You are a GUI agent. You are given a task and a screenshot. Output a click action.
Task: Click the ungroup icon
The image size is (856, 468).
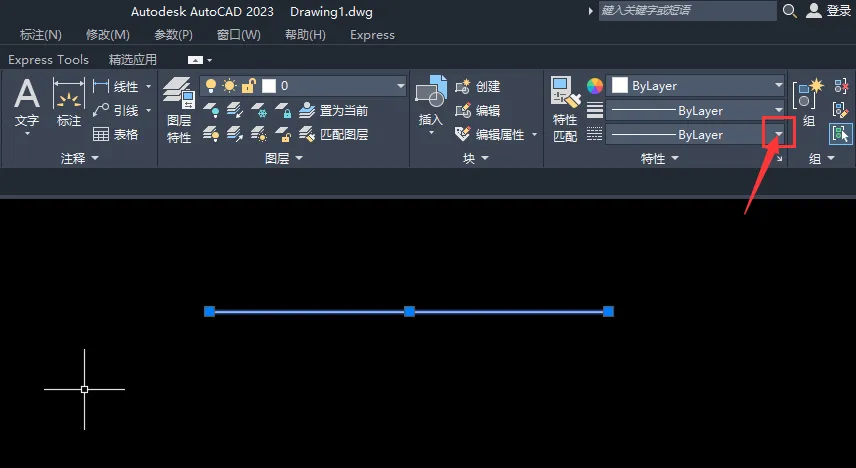(841, 86)
